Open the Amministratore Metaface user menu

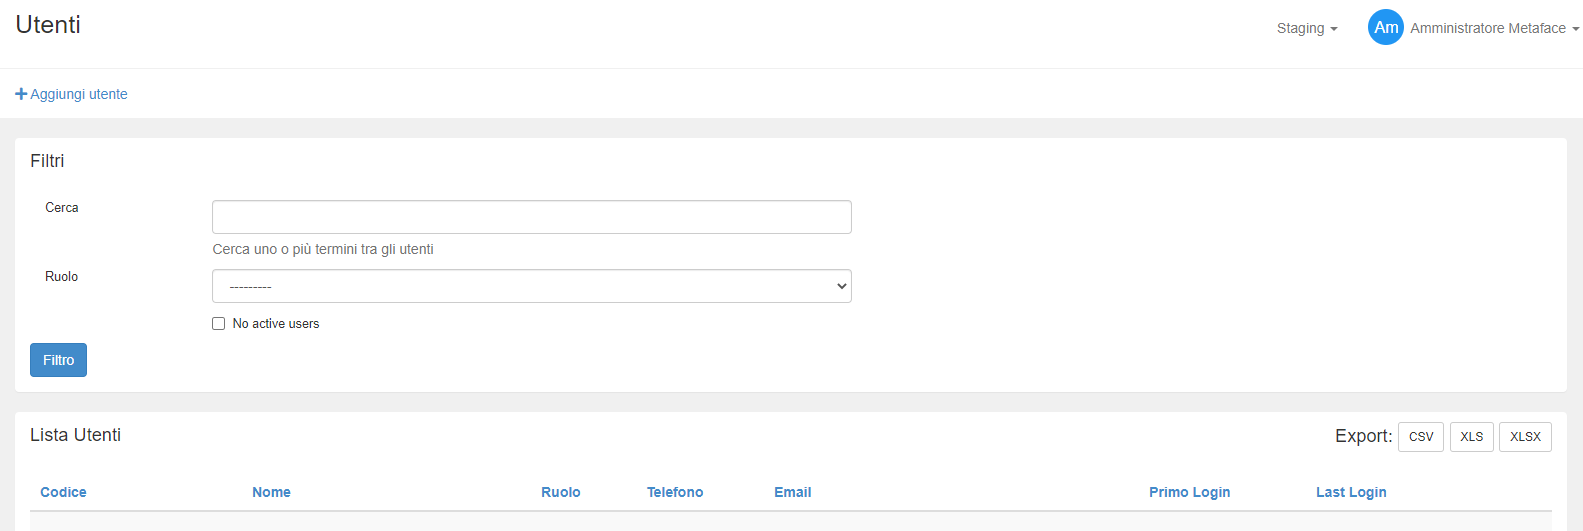pos(1494,28)
